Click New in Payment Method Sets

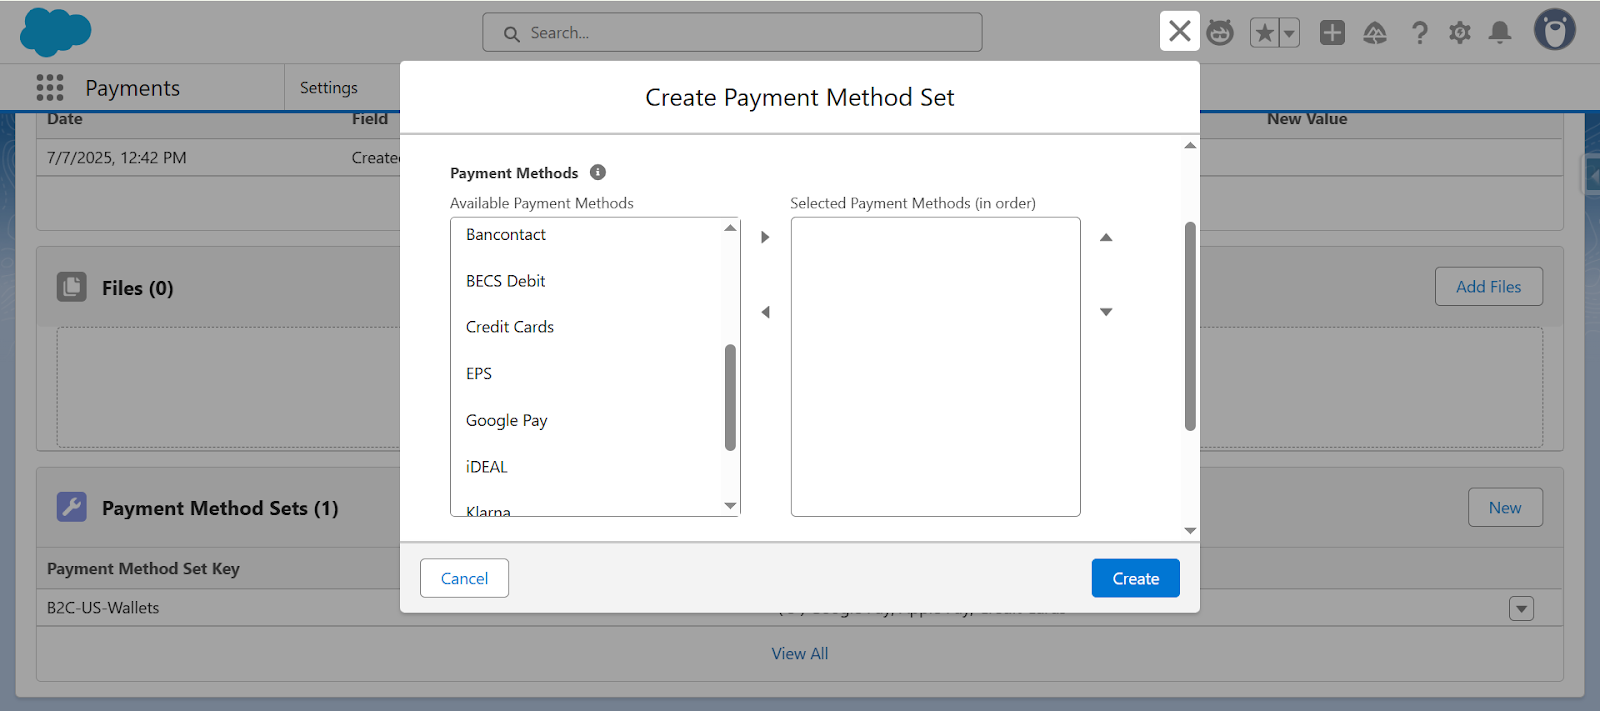(x=1505, y=507)
